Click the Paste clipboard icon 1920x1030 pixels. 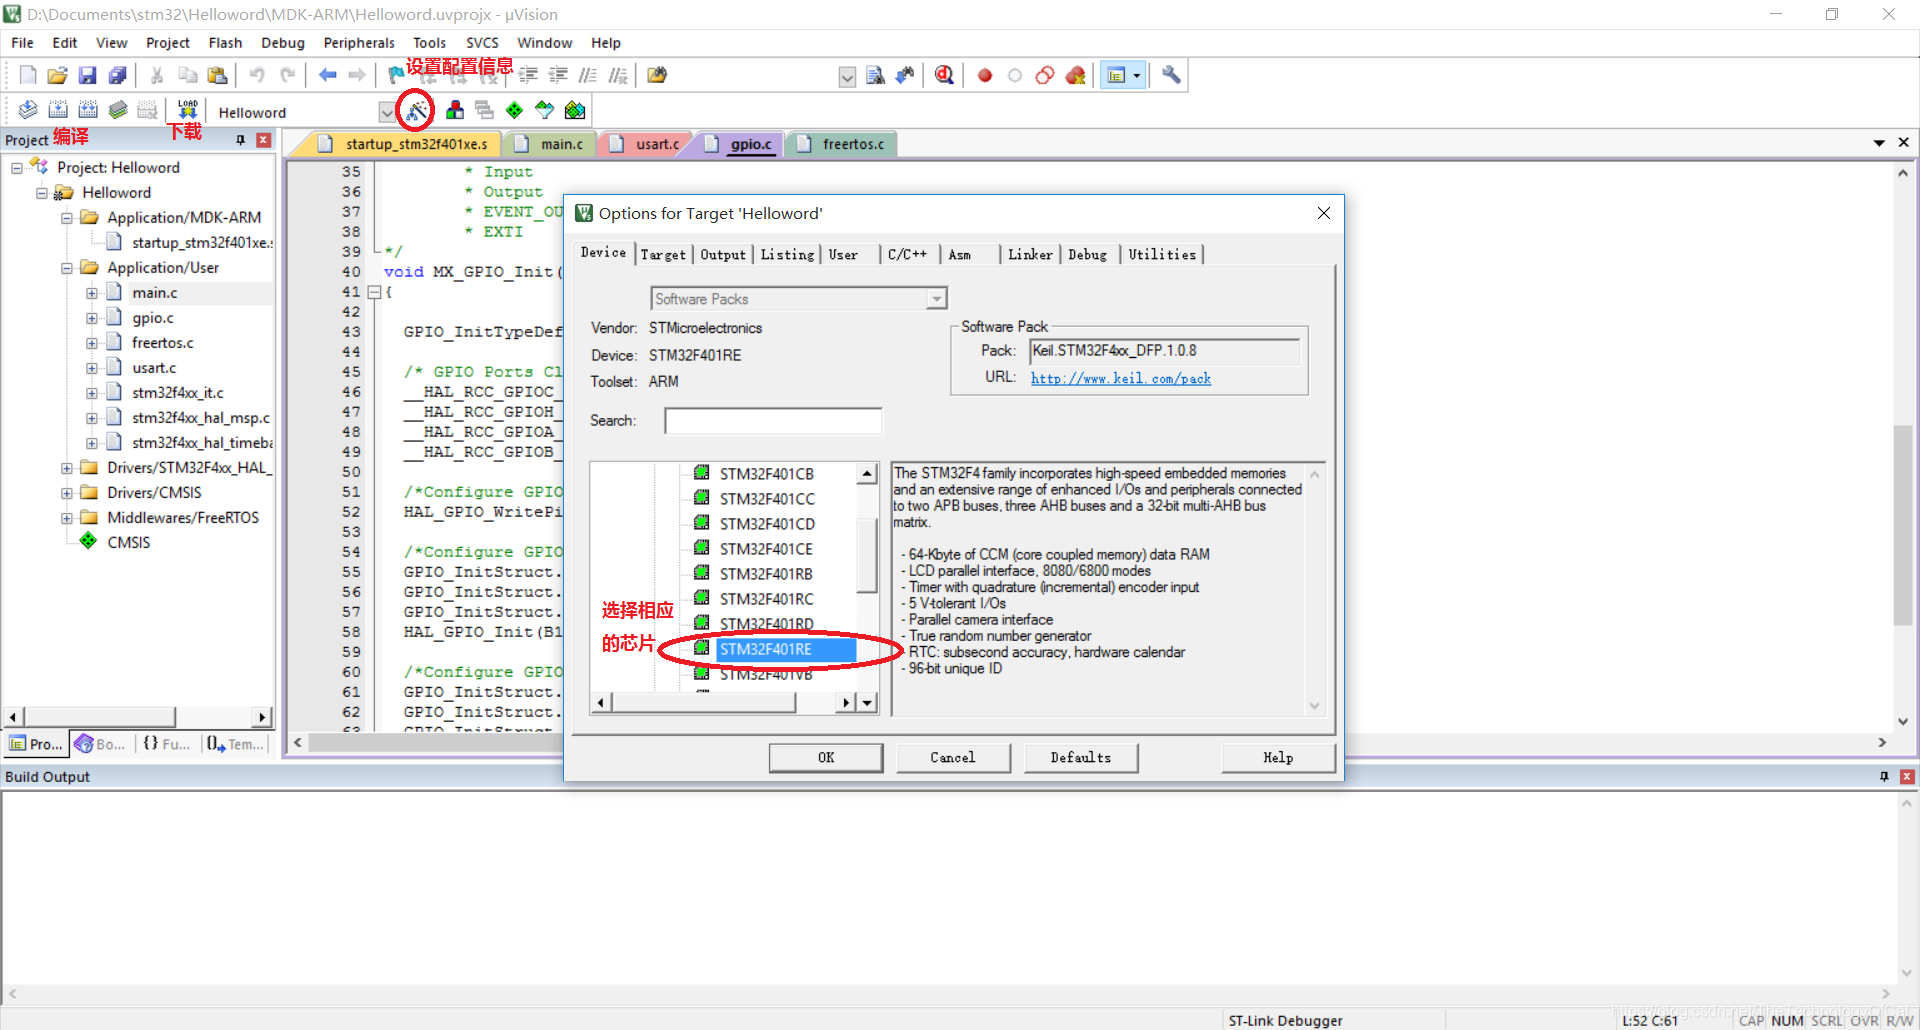coord(217,75)
